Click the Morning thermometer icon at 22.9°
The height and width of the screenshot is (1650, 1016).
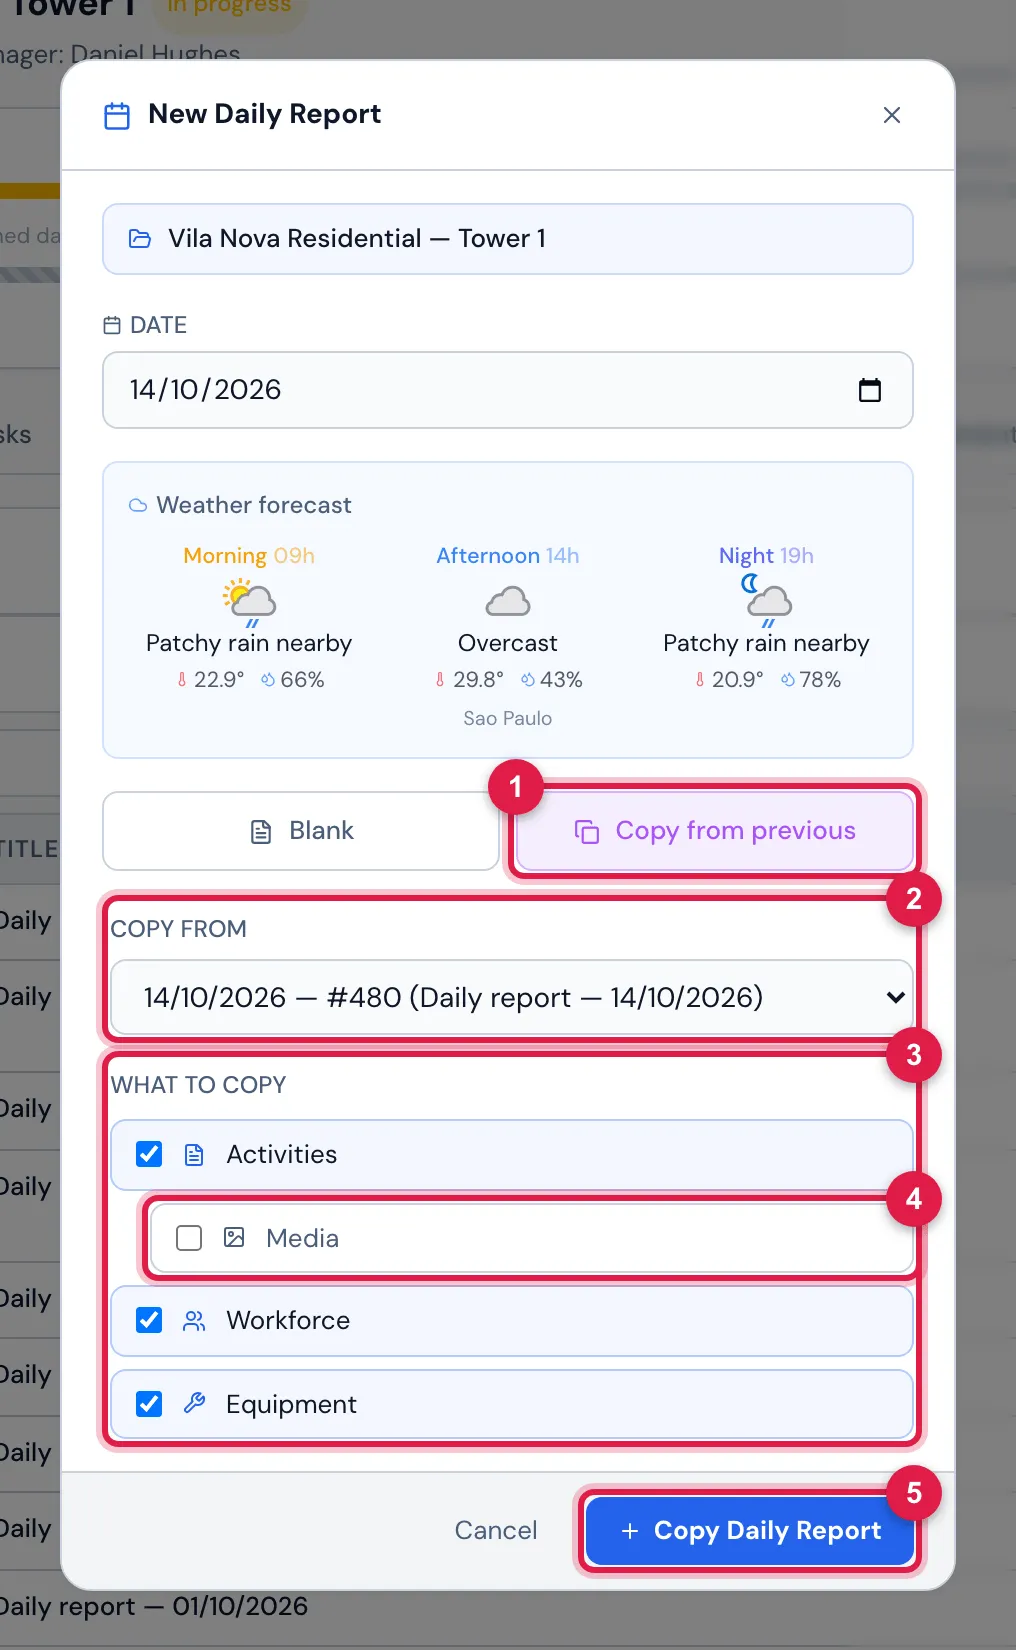[x=182, y=680]
